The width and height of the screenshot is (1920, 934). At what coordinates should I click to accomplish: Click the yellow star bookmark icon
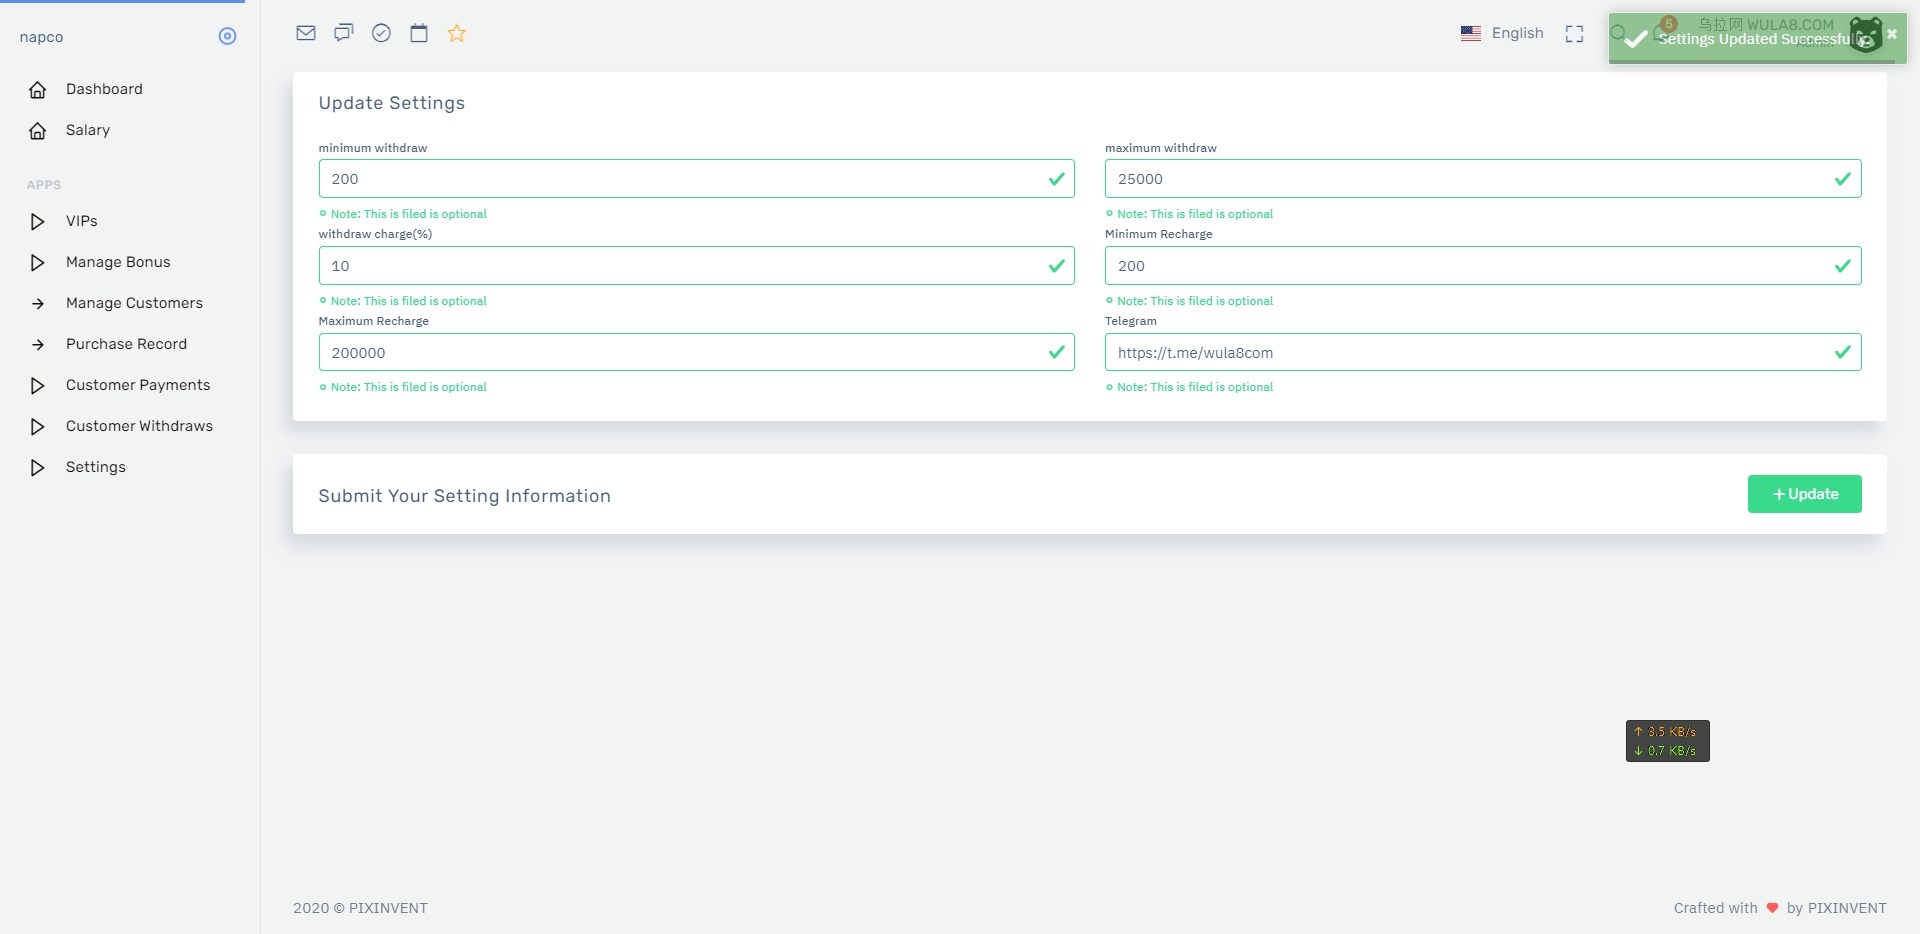click(457, 33)
